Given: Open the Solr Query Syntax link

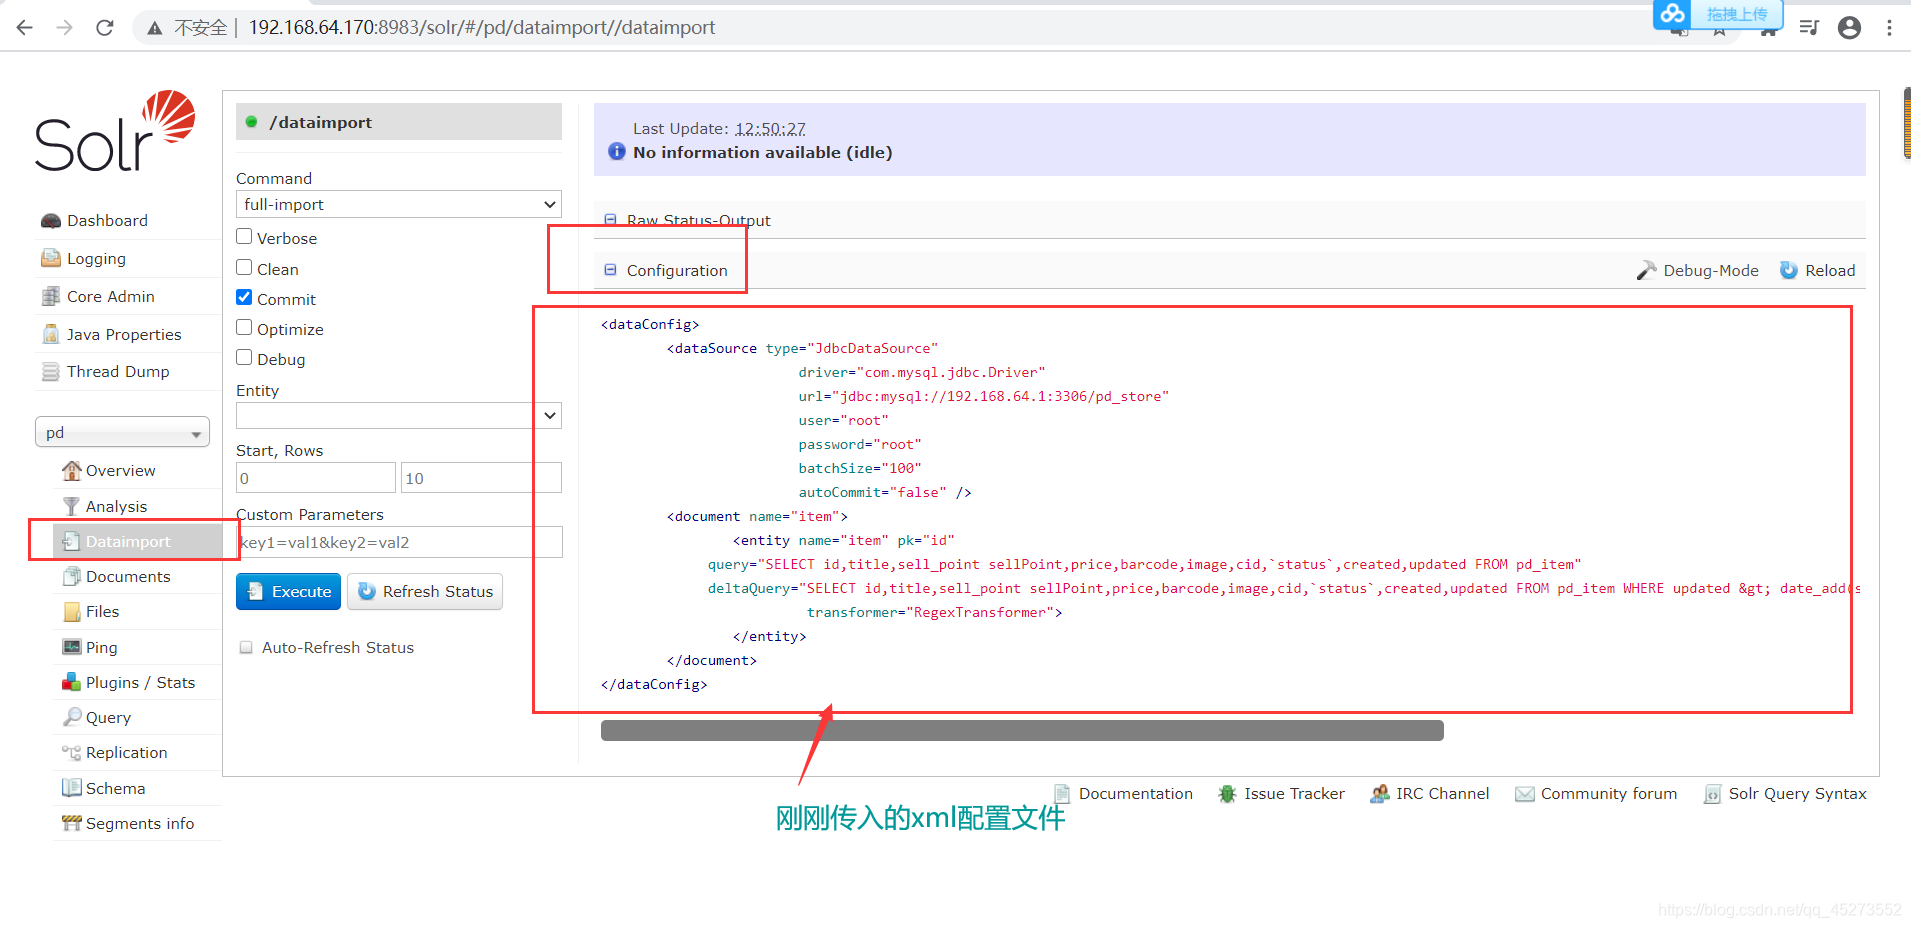Looking at the screenshot, I should point(1797,793).
